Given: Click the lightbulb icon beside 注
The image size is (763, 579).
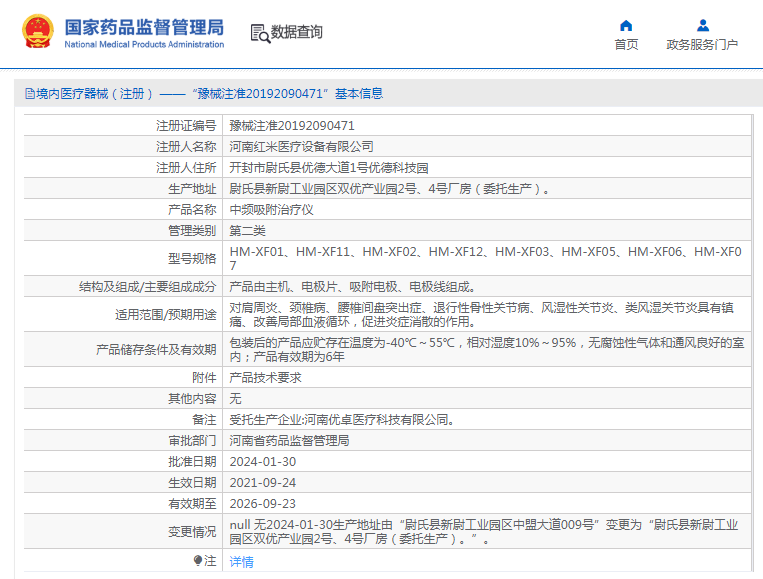Looking at the screenshot, I should [x=198, y=561].
